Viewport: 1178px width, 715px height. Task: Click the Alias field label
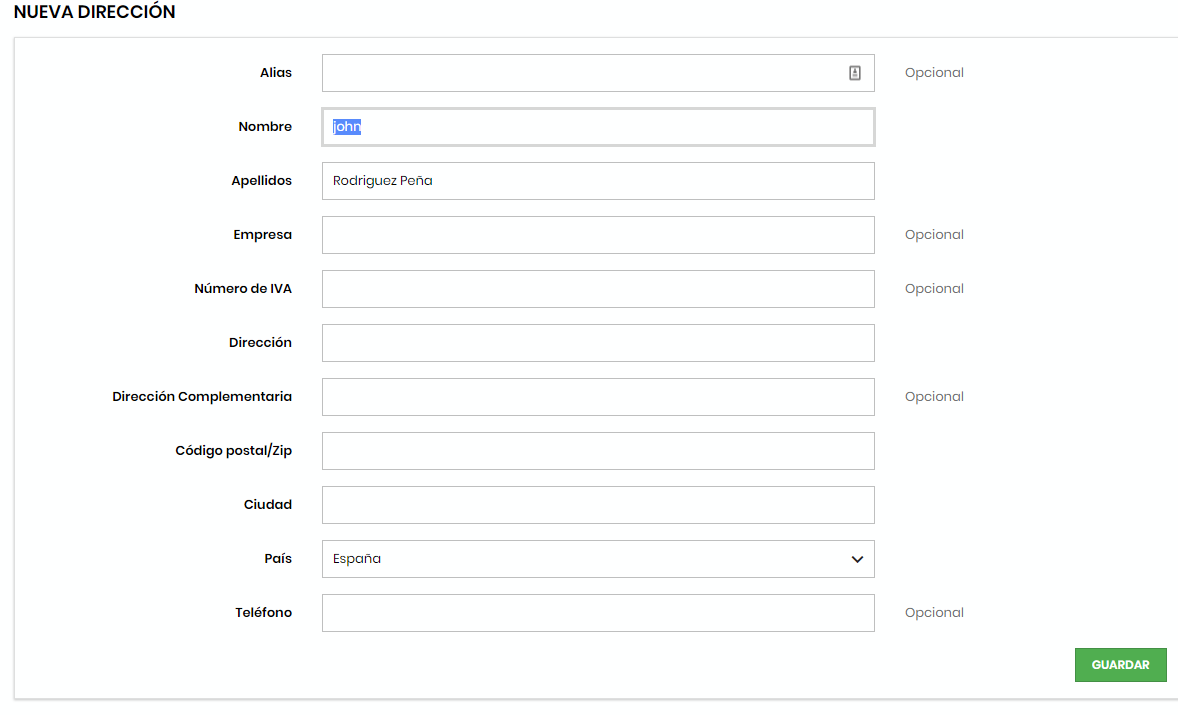[x=275, y=73]
